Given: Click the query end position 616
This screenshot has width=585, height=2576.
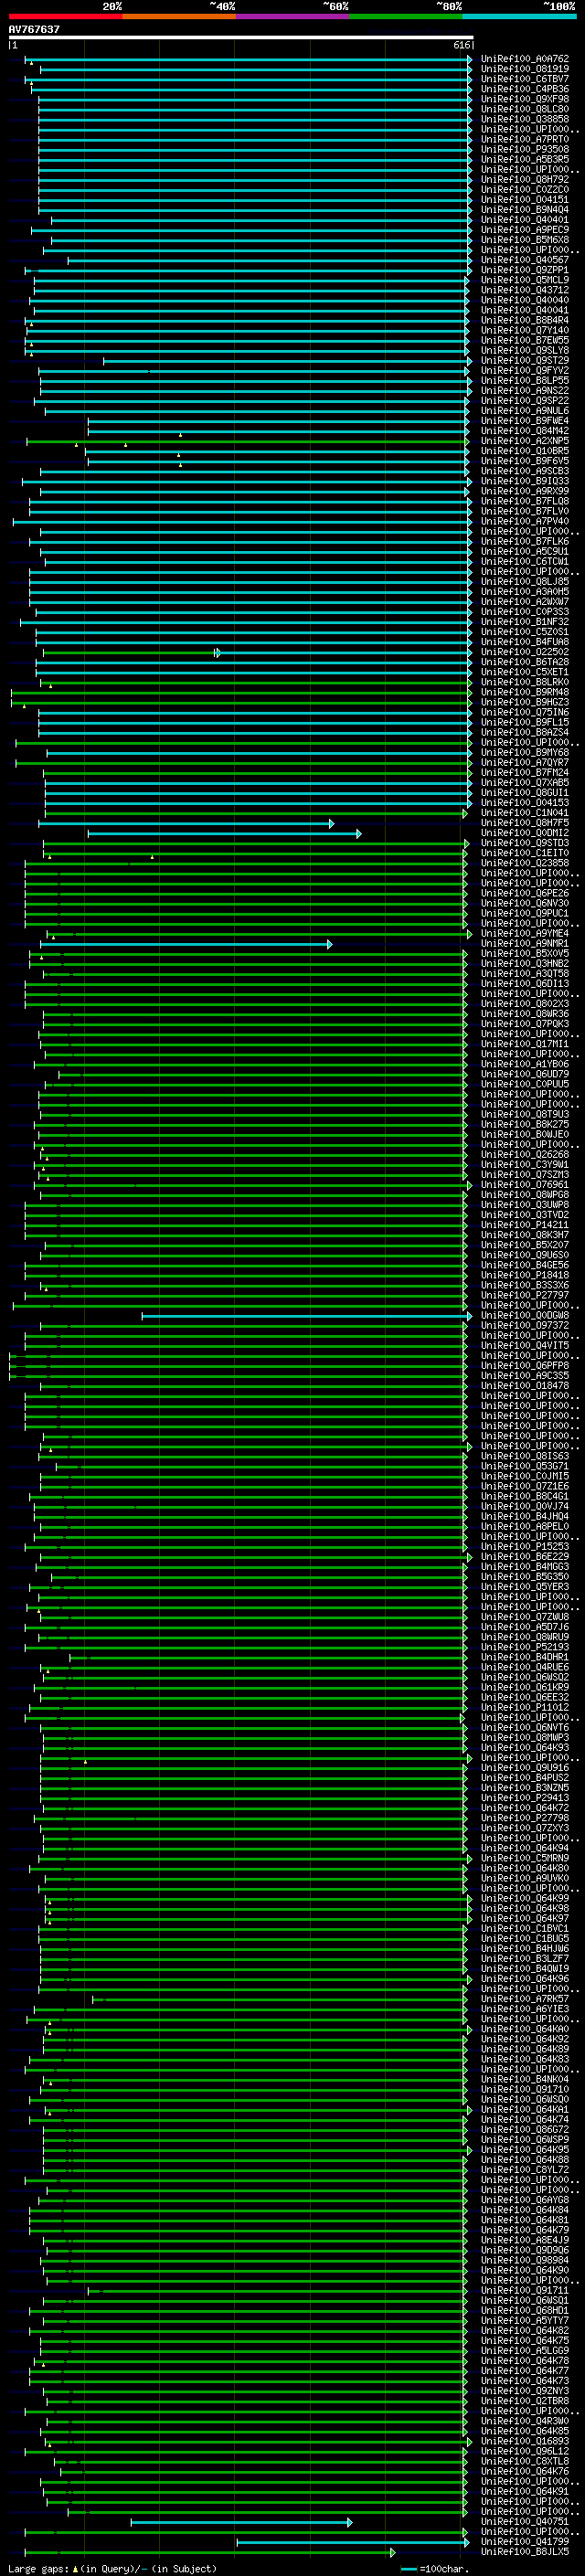Looking at the screenshot, I should point(461,45).
